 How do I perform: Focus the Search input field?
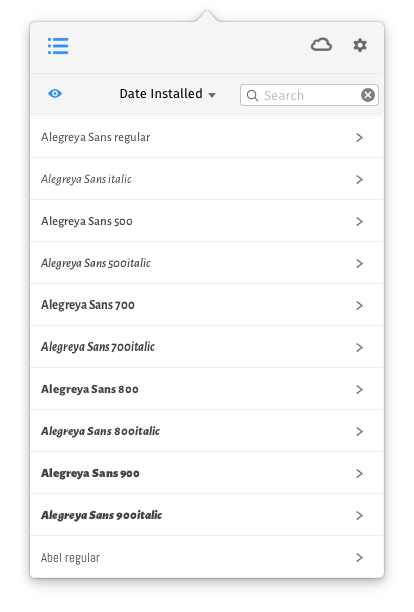pos(309,95)
